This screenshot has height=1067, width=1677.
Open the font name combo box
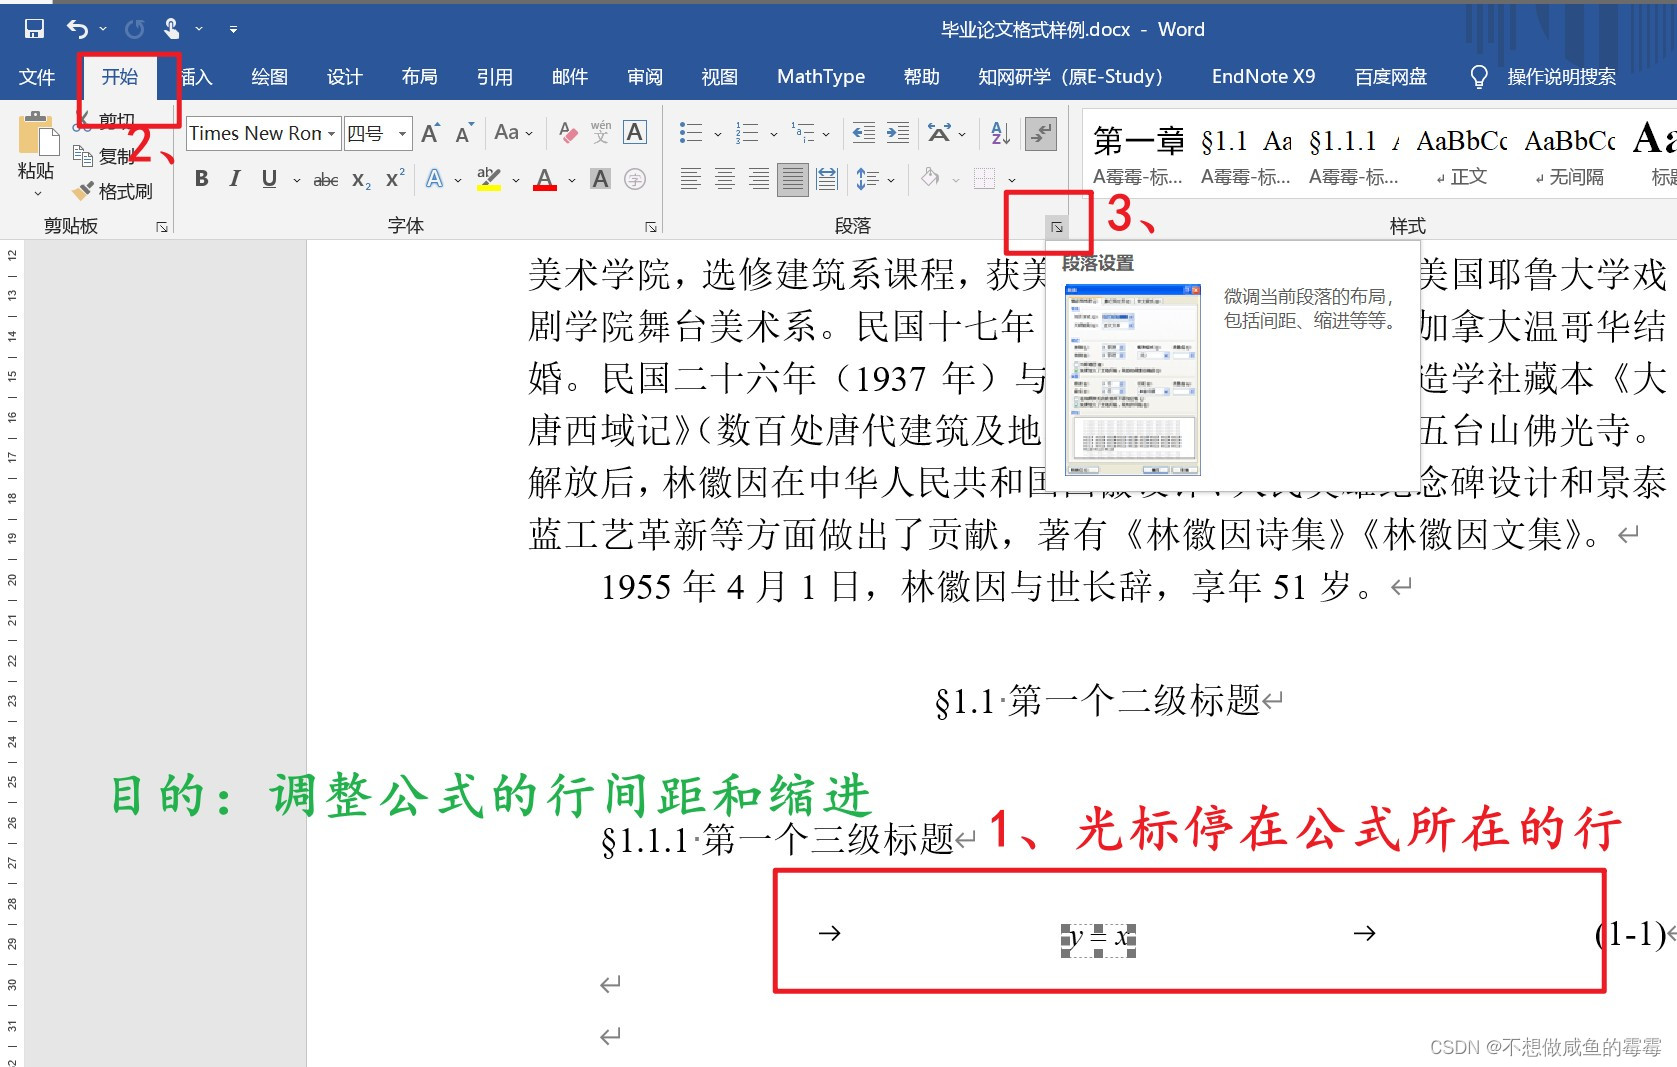coord(263,133)
